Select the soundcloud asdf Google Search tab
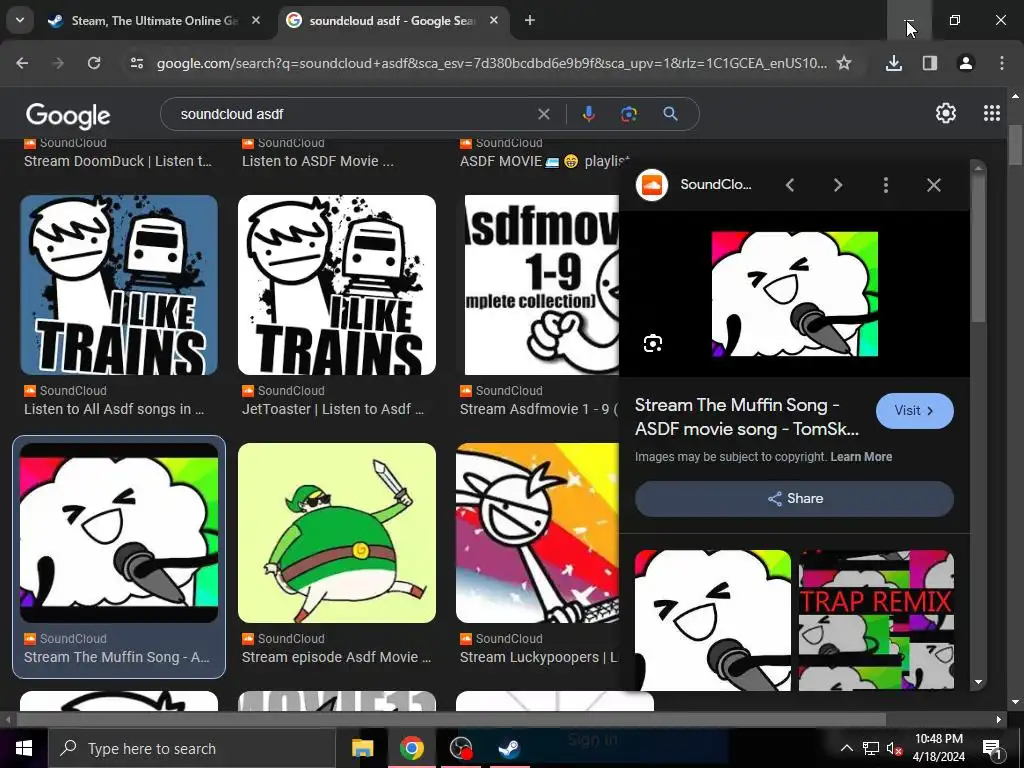Image resolution: width=1024 pixels, height=768 pixels. [x=394, y=21]
